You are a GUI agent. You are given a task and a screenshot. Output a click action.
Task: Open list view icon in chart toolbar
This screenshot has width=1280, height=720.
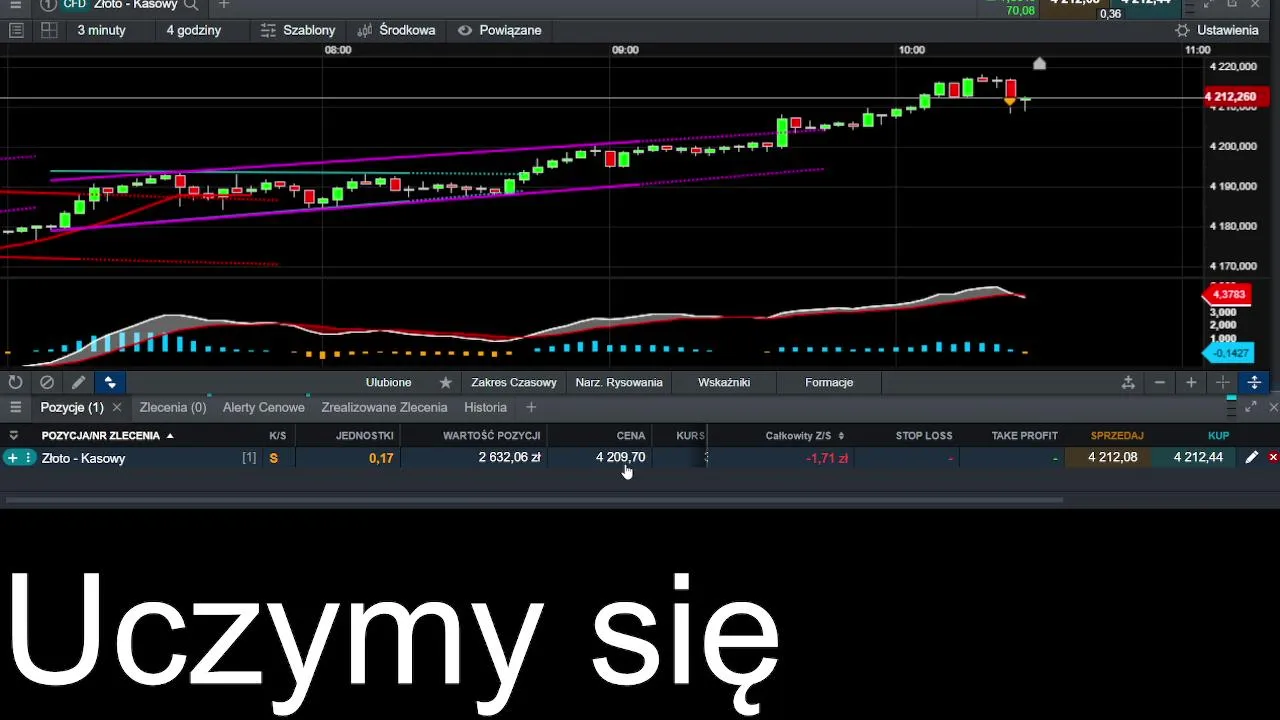16,30
